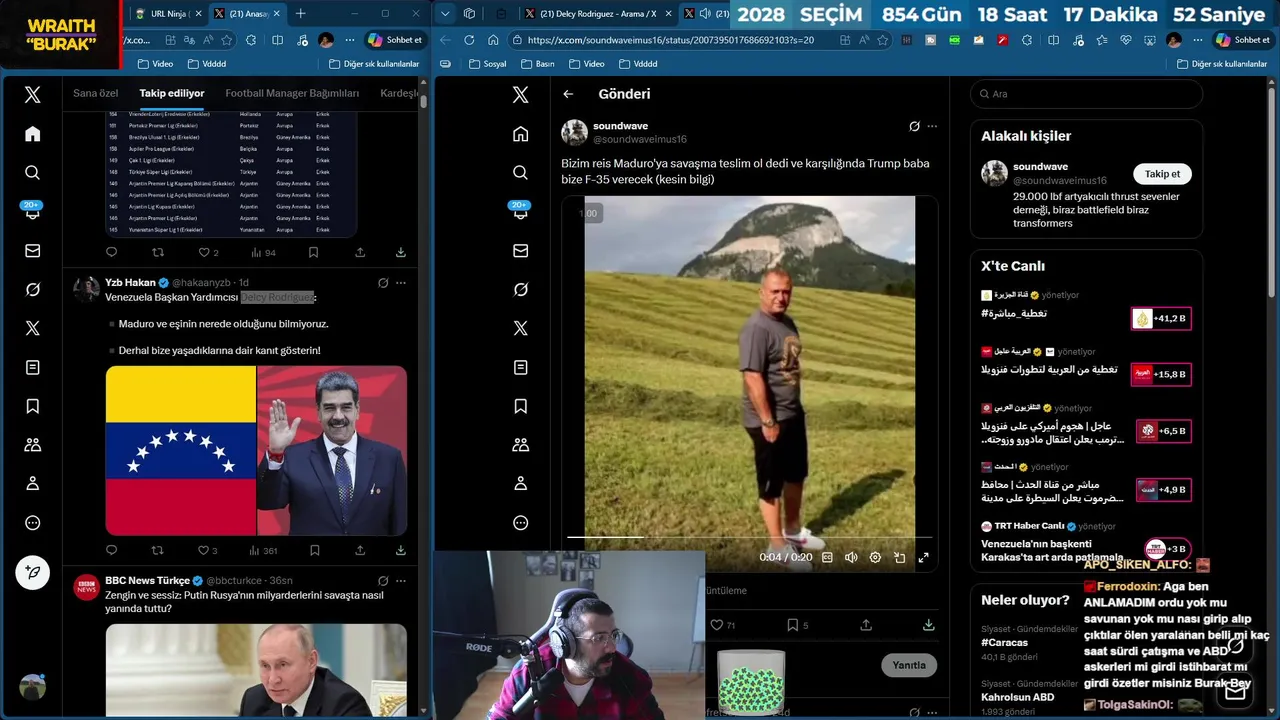Open Home in right window X sidebar

[521, 134]
